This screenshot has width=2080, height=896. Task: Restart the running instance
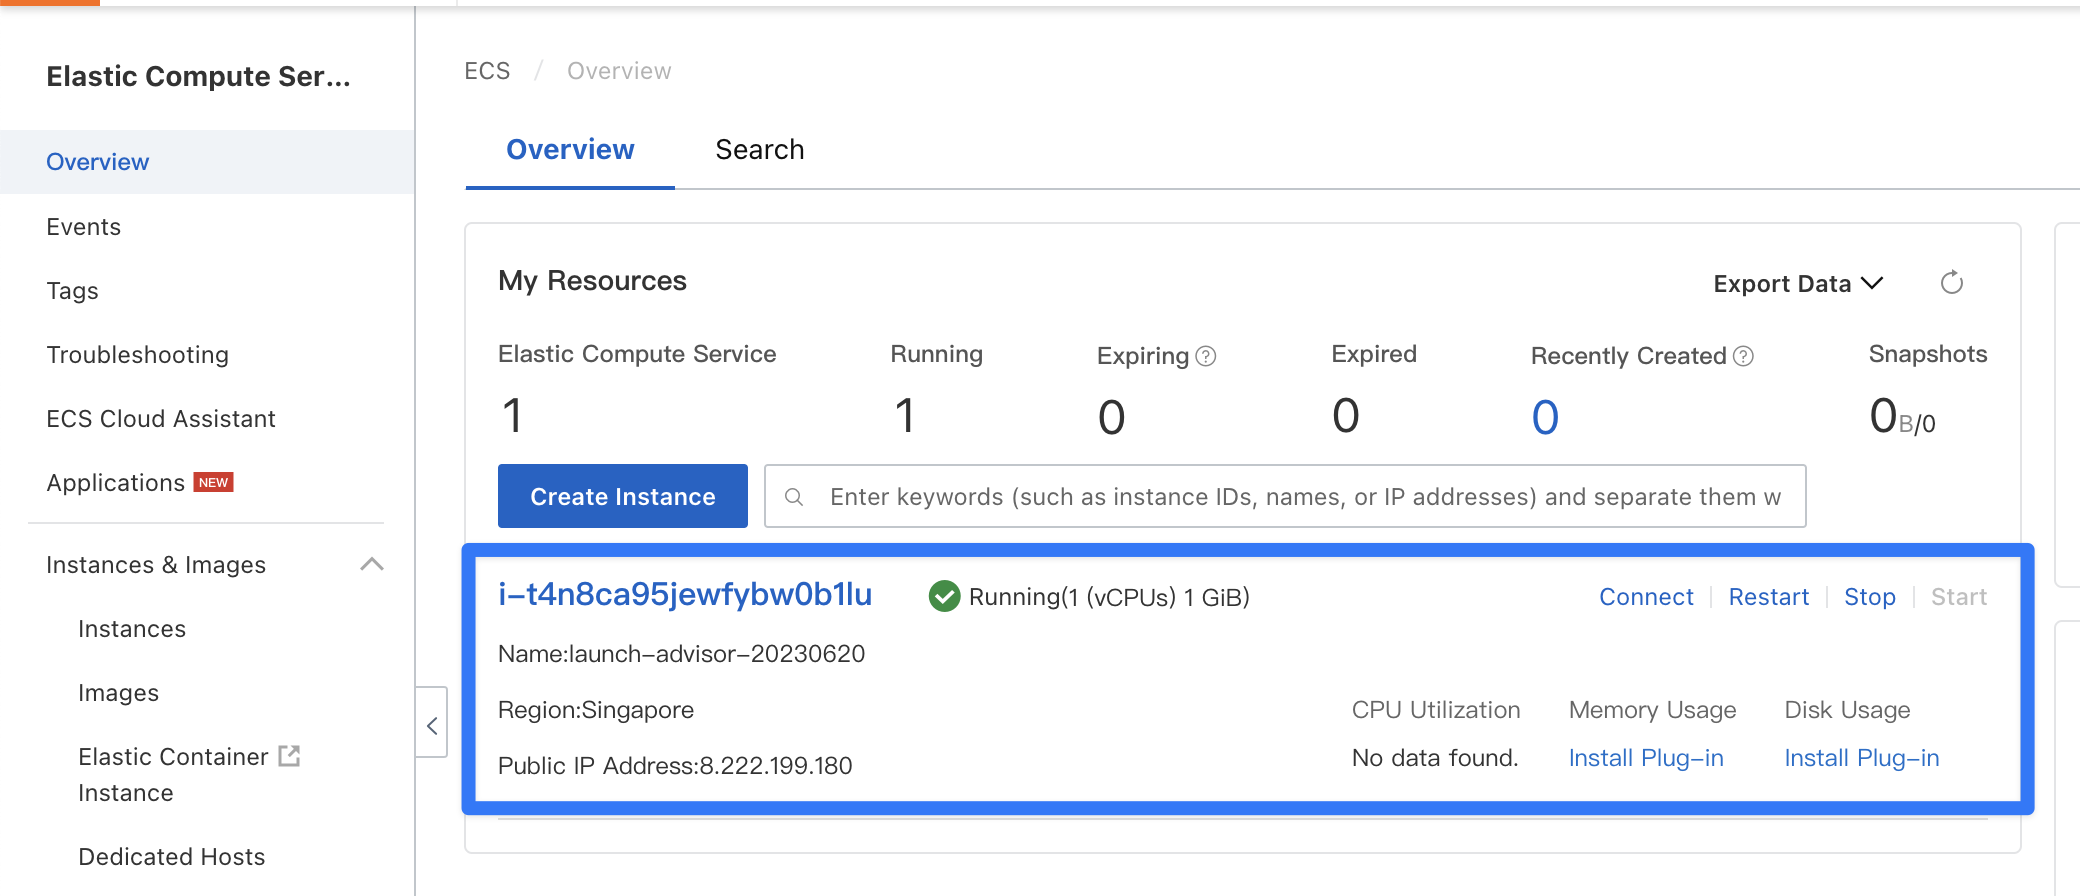click(x=1768, y=597)
